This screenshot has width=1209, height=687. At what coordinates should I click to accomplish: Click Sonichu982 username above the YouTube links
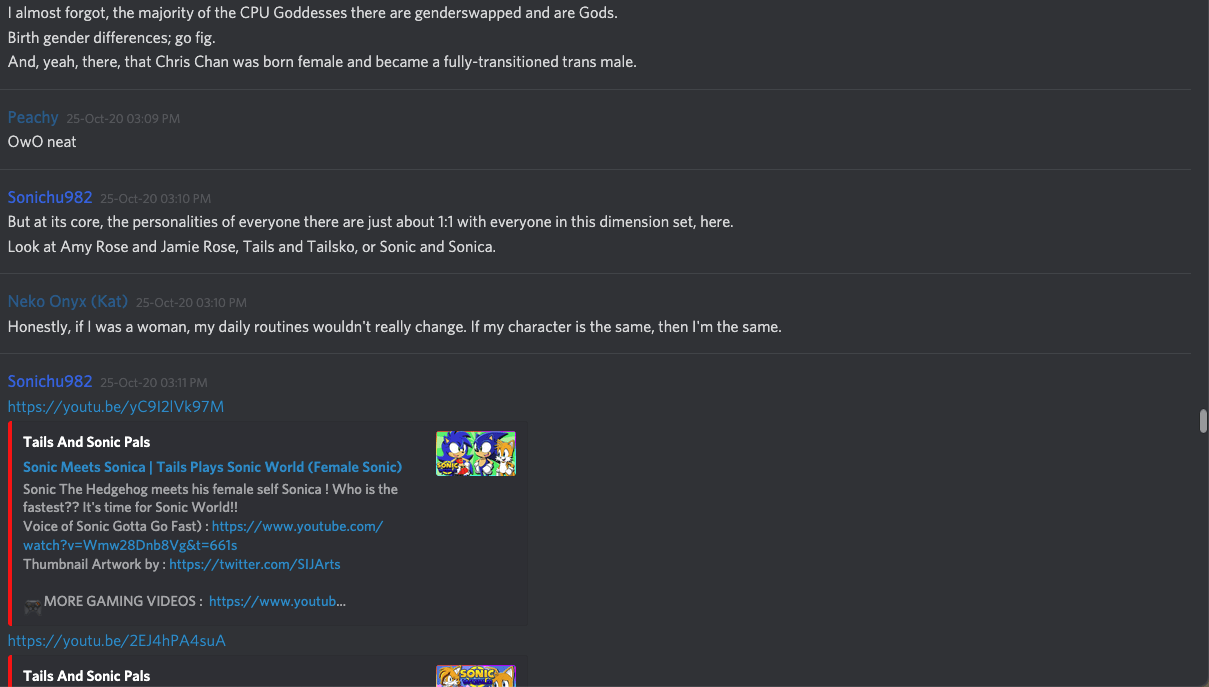[x=50, y=381]
